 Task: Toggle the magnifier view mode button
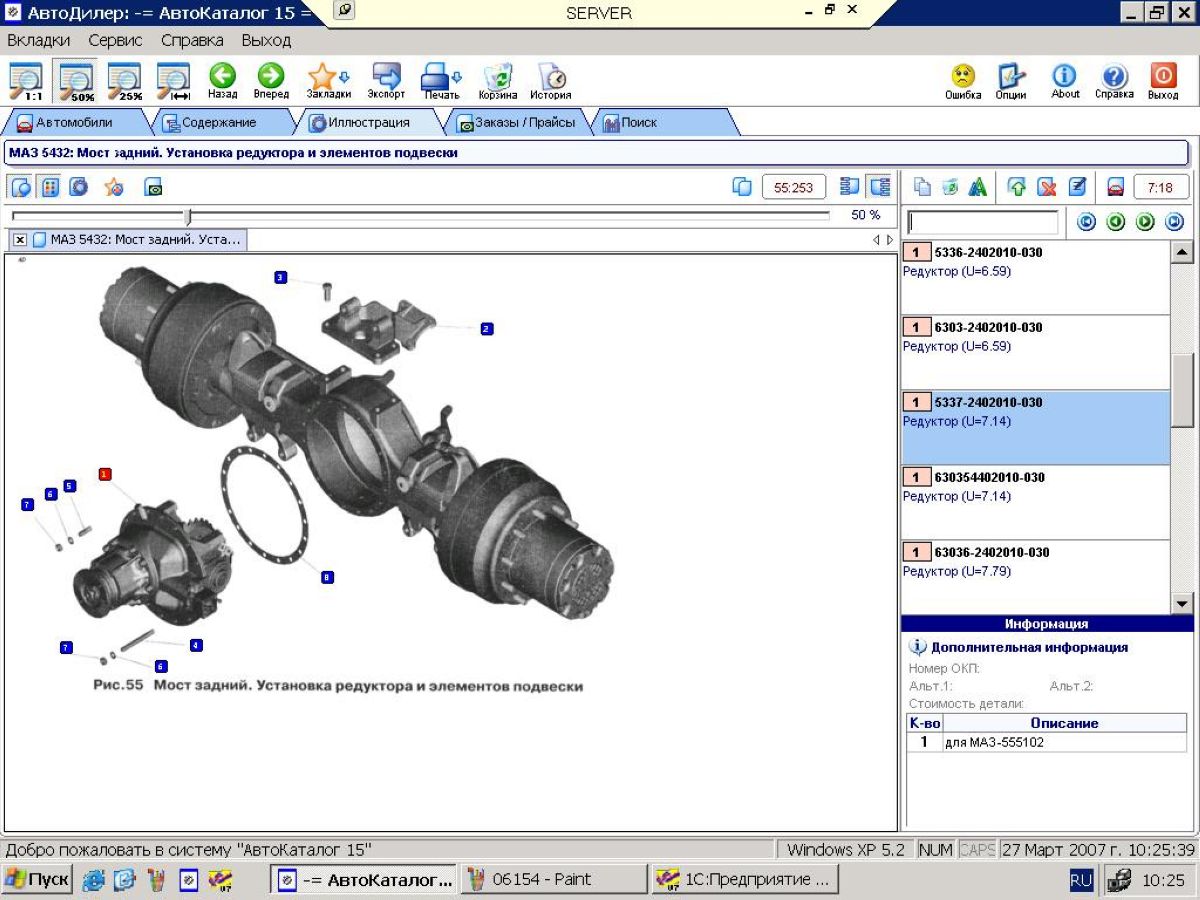[21, 187]
